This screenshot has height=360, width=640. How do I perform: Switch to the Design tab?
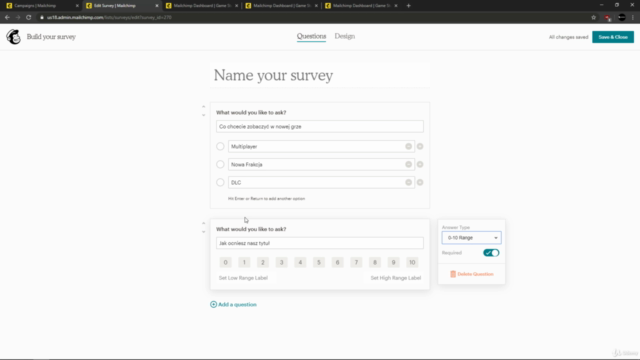pyautogui.click(x=345, y=36)
